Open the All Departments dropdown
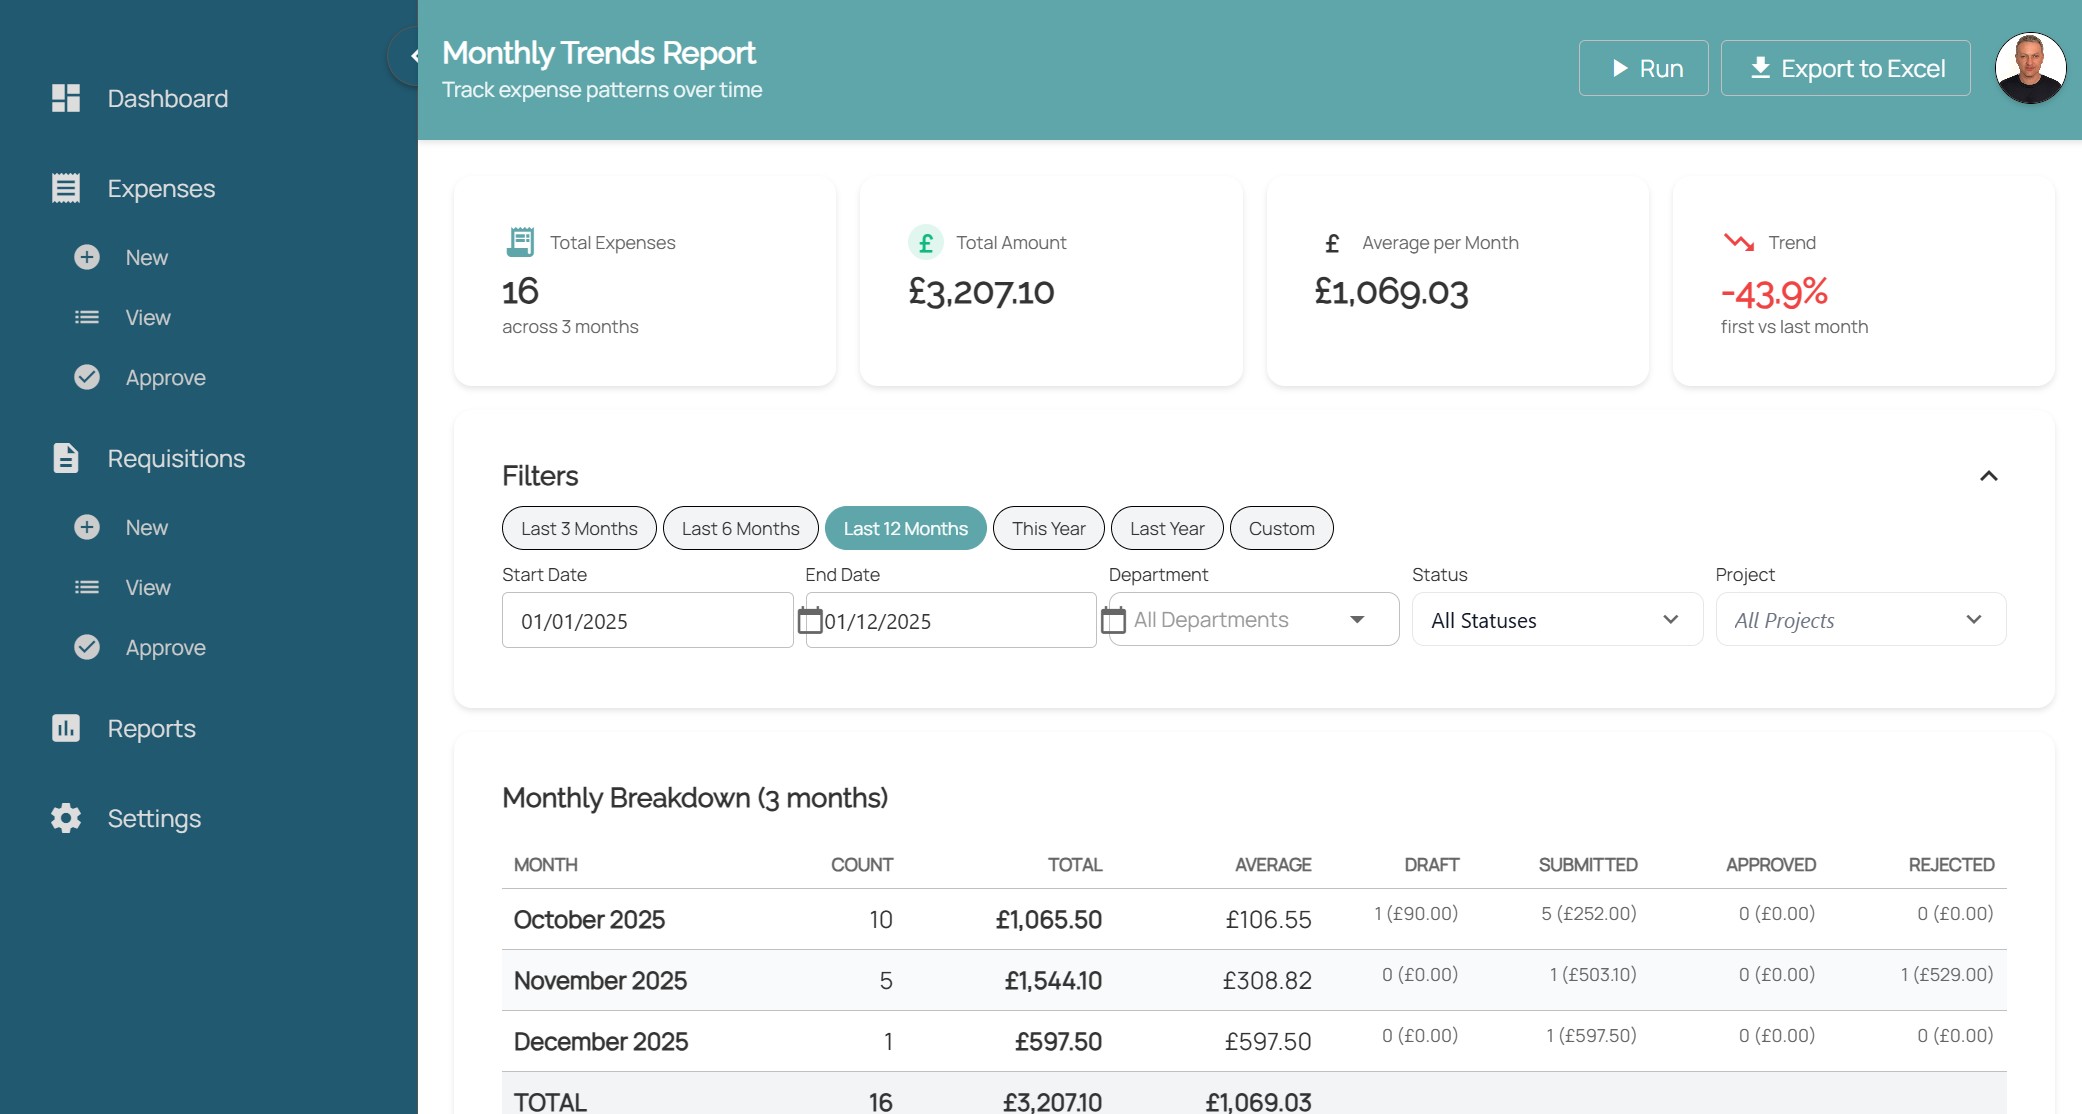The height and width of the screenshot is (1114, 2082). point(1250,619)
